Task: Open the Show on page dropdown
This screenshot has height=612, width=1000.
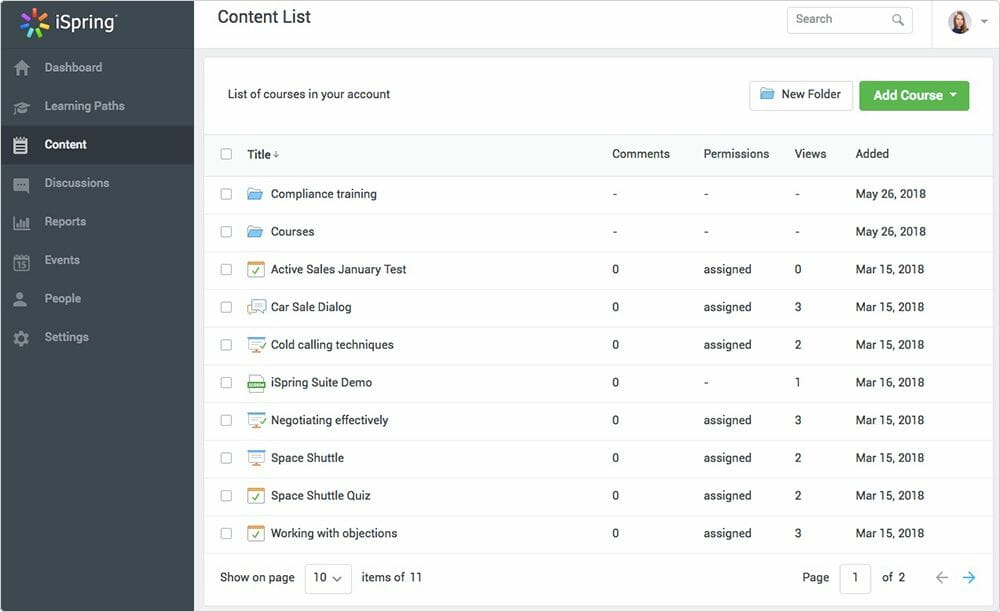Action: (328, 577)
